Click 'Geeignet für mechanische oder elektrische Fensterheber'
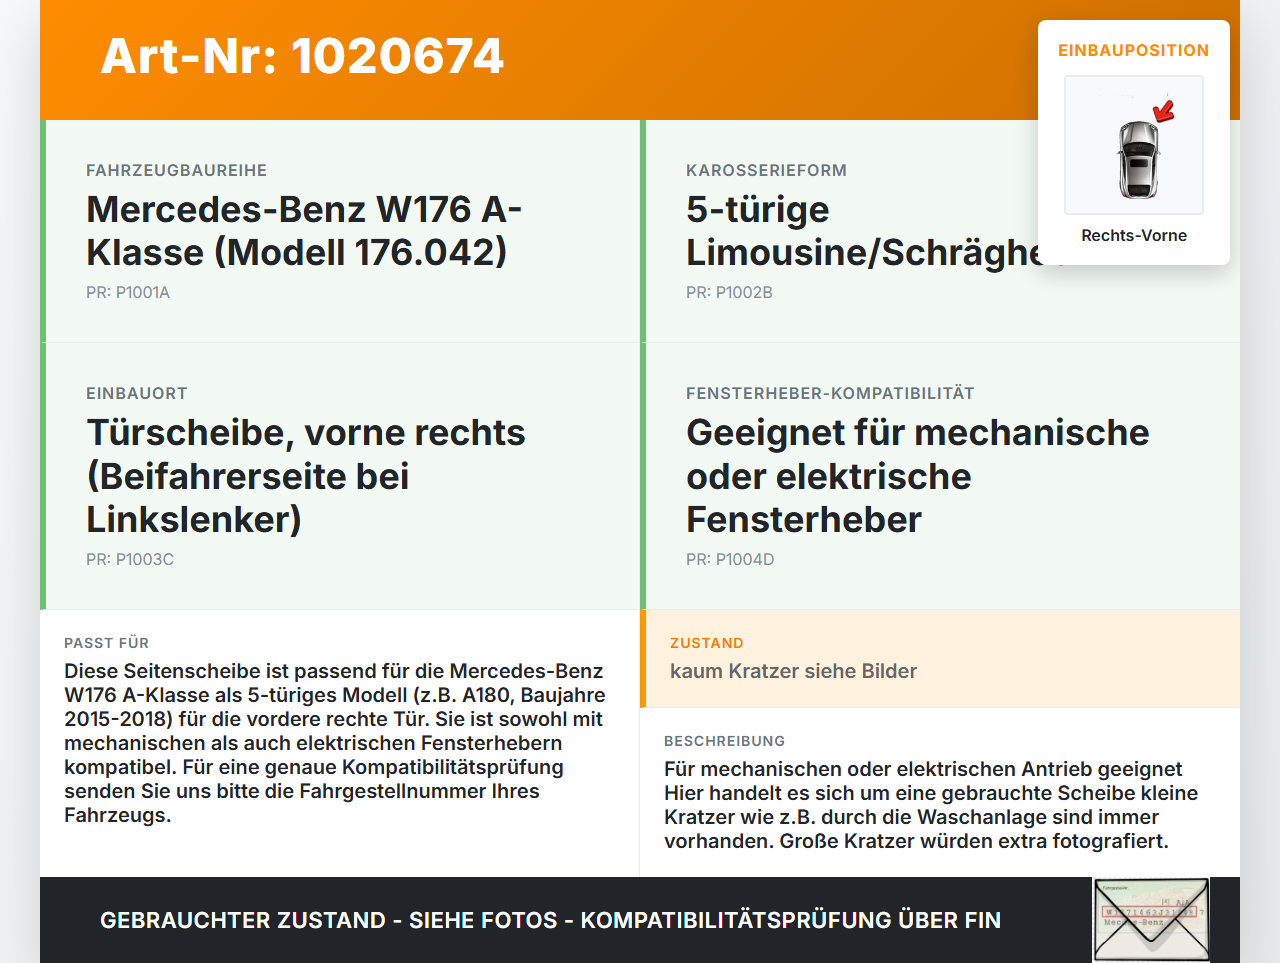This screenshot has width=1280, height=963. point(917,475)
